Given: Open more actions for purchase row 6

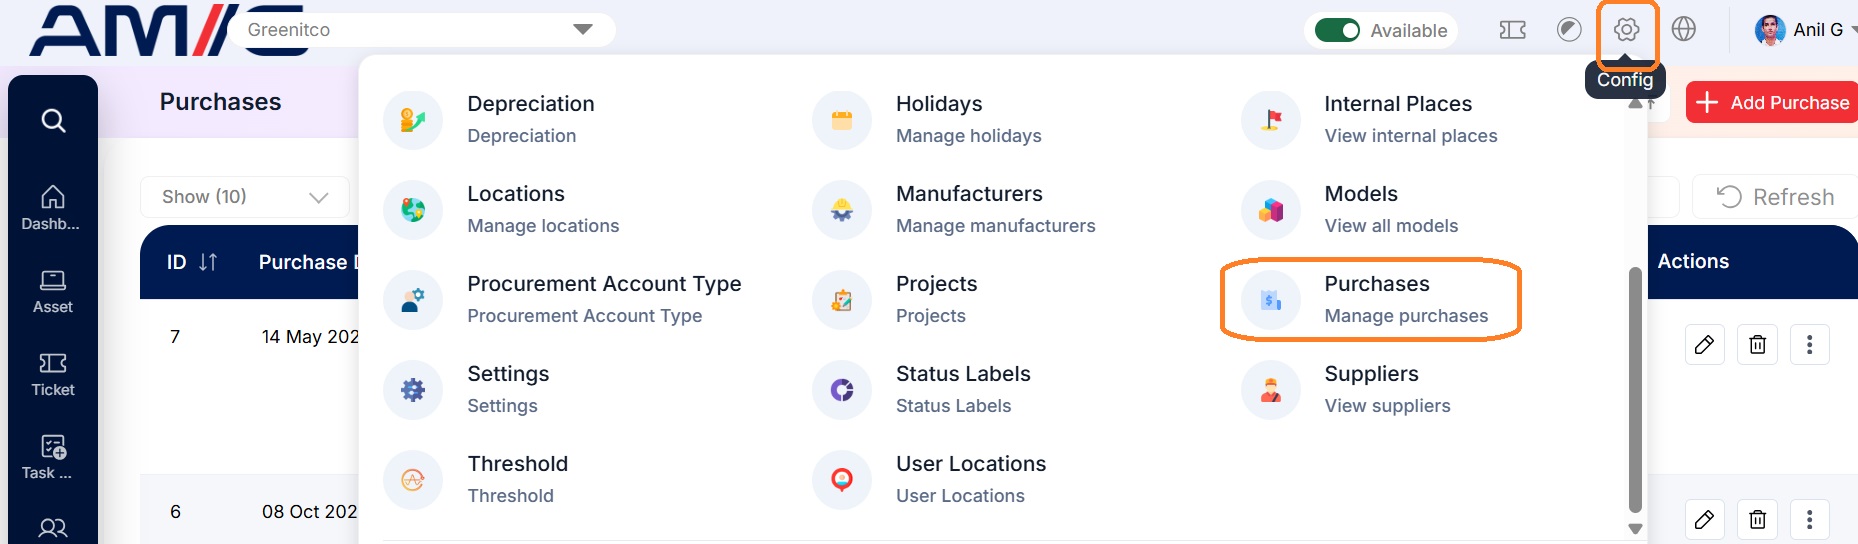Looking at the screenshot, I should point(1809,519).
